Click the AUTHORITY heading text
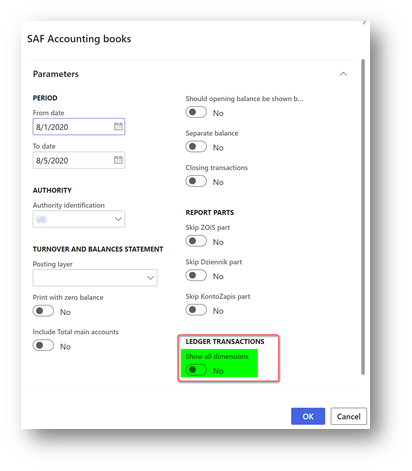The height and width of the screenshot is (471, 412). click(x=52, y=190)
